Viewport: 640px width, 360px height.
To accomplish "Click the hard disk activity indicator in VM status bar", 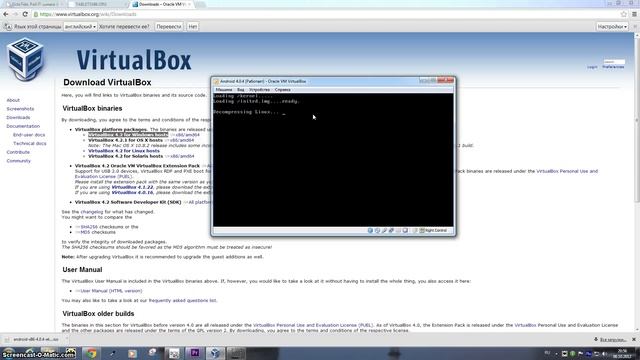I will click(x=370, y=231).
